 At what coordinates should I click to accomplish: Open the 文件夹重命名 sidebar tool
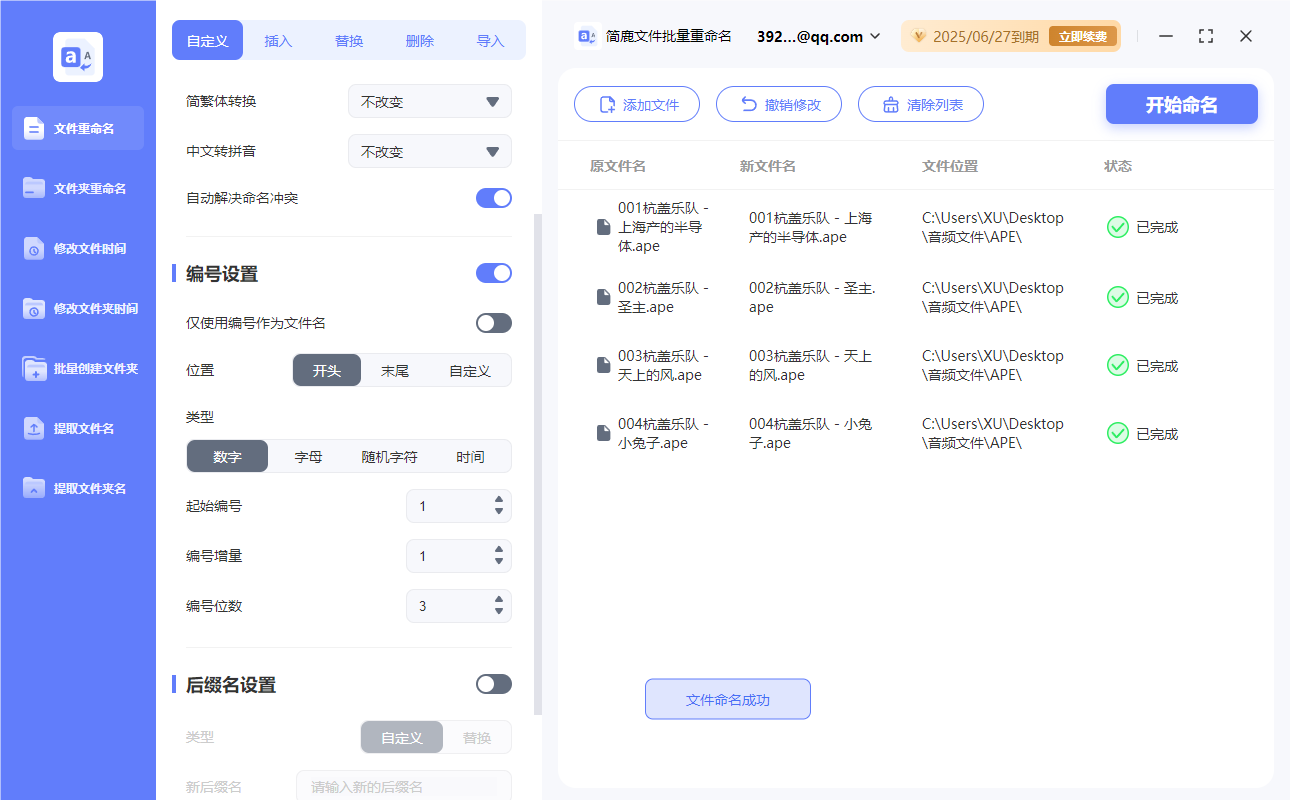pyautogui.click(x=77, y=188)
